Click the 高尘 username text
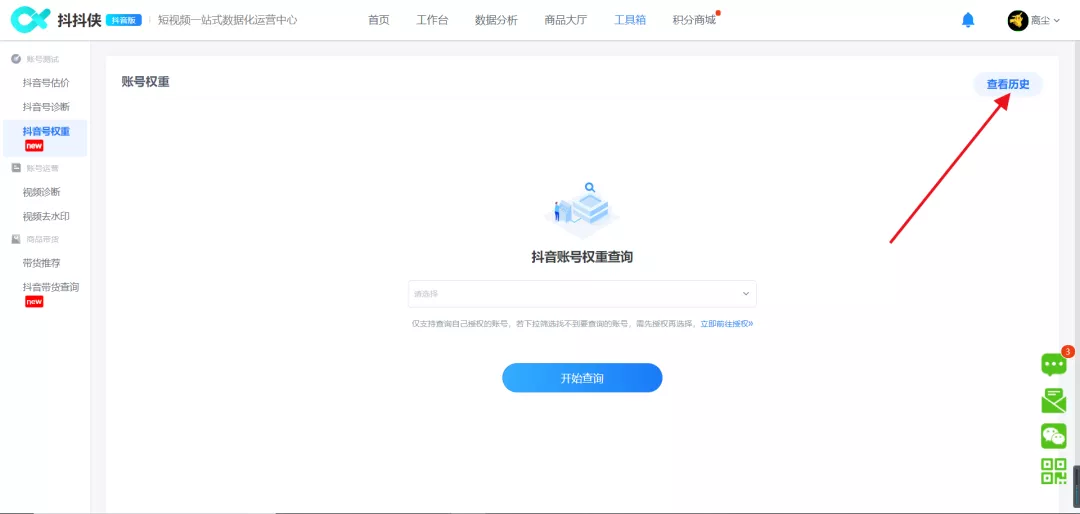This screenshot has width=1080, height=514. click(1040, 21)
